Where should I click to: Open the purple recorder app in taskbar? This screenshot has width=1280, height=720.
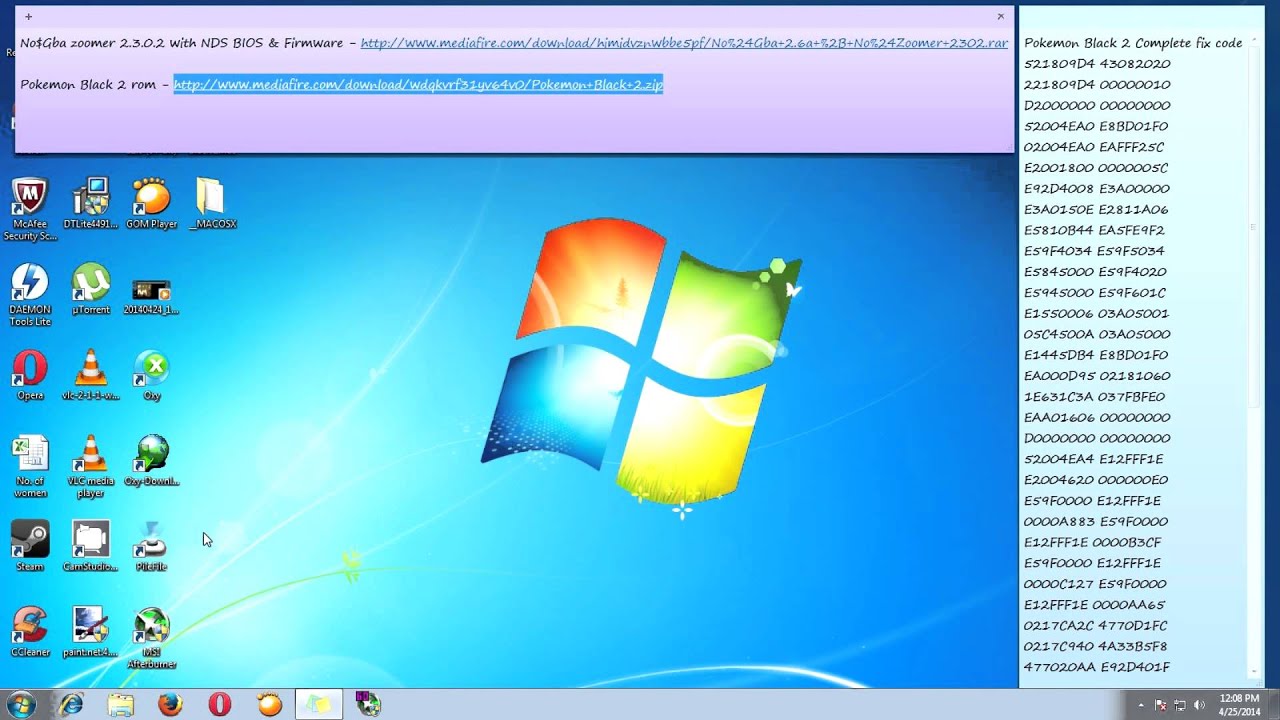(x=368, y=704)
